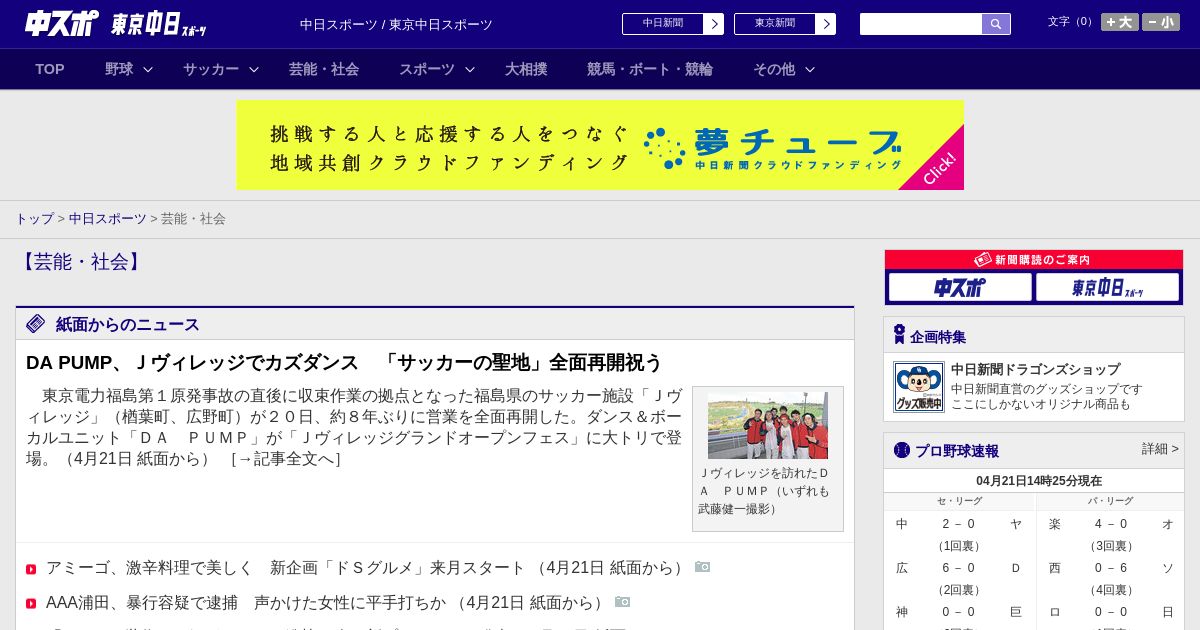Image resolution: width=1200 pixels, height=630 pixels.
Task: Click the ロ 0-0 日 game score
Action: [x=1111, y=612]
